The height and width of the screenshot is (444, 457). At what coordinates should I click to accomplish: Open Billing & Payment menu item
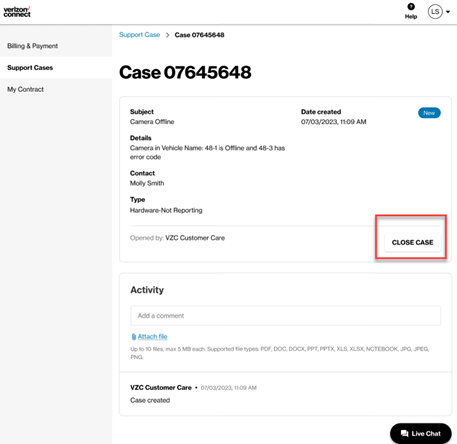point(33,46)
